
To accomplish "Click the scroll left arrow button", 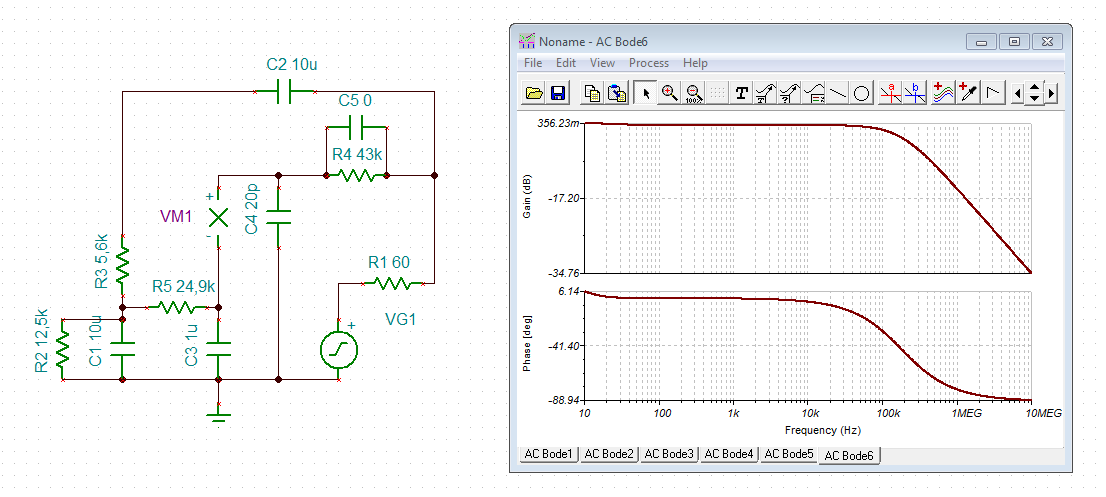I will click(x=1016, y=93).
